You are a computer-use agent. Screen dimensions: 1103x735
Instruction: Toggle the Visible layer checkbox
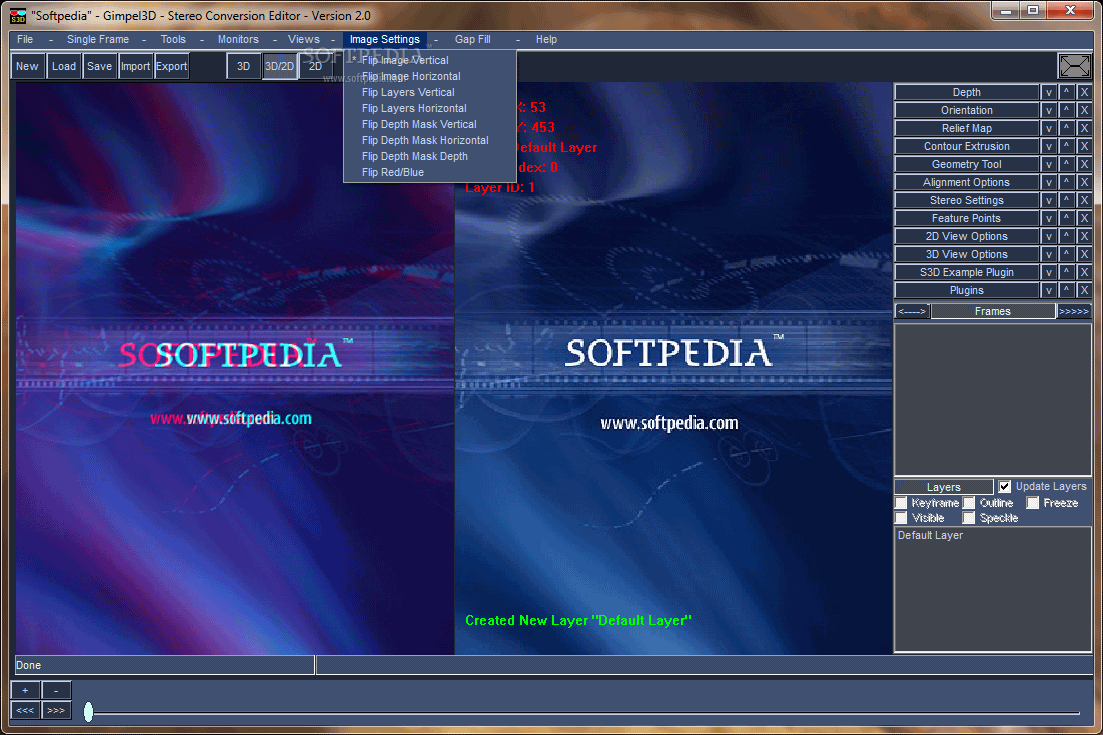tap(901, 518)
